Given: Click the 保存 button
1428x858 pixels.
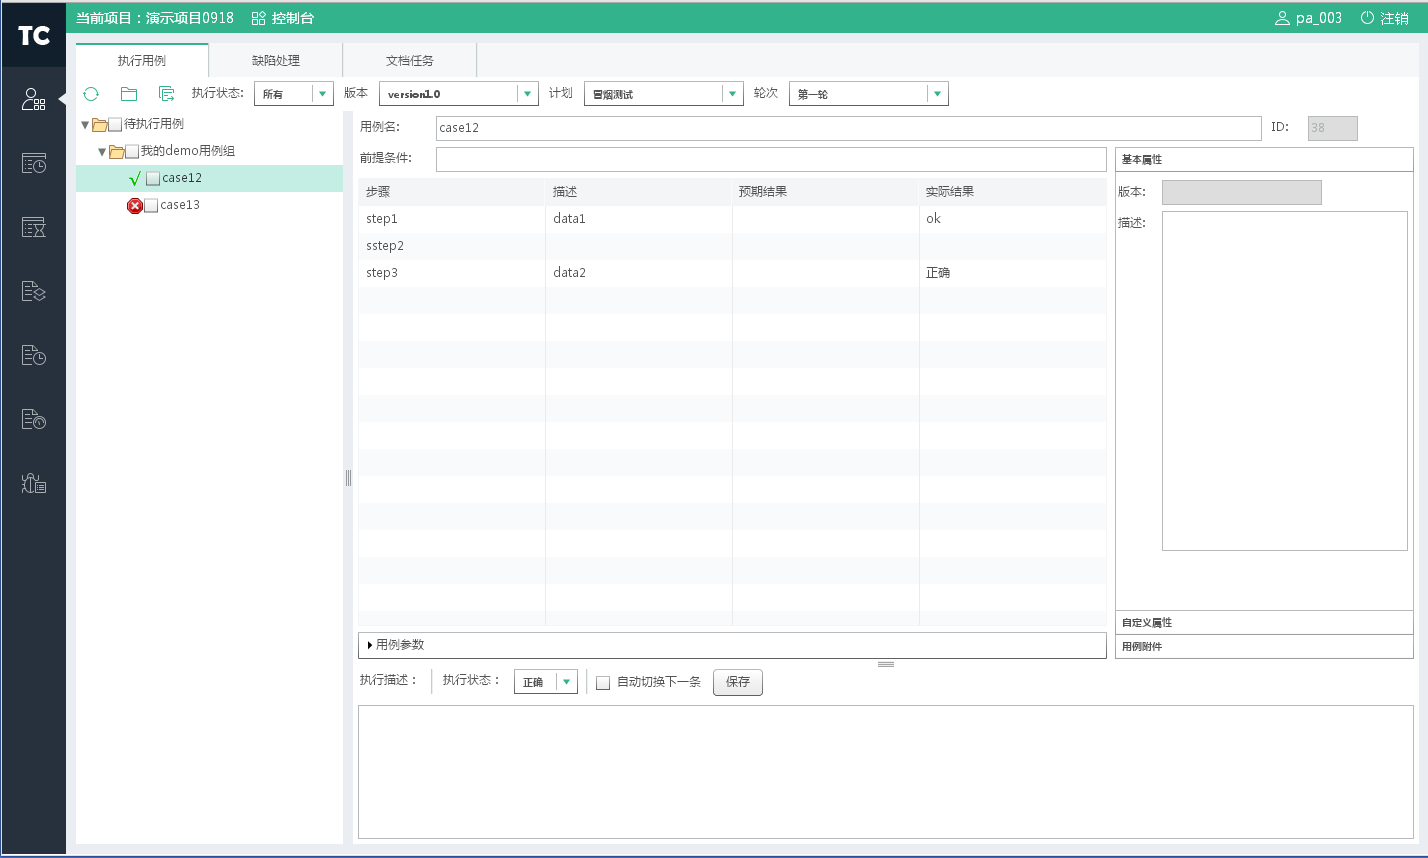Looking at the screenshot, I should [738, 682].
